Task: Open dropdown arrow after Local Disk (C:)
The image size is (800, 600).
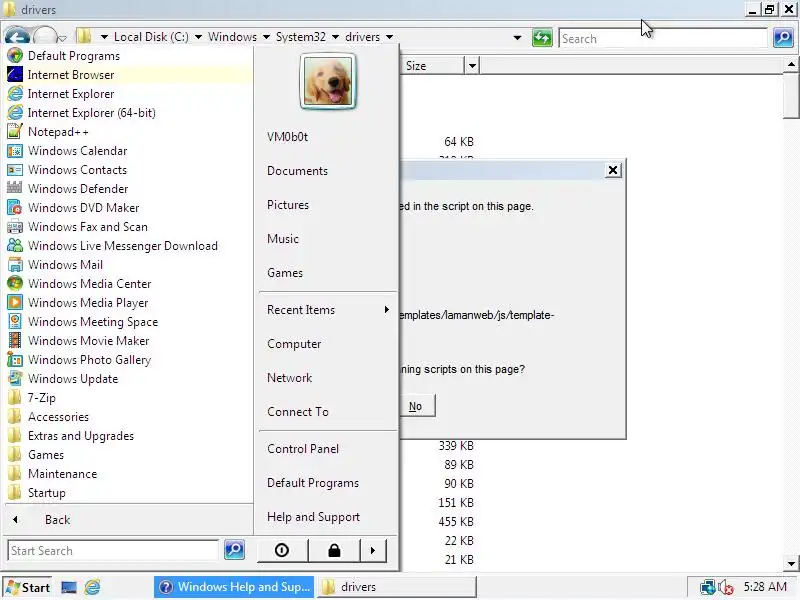Action: (x=198, y=37)
